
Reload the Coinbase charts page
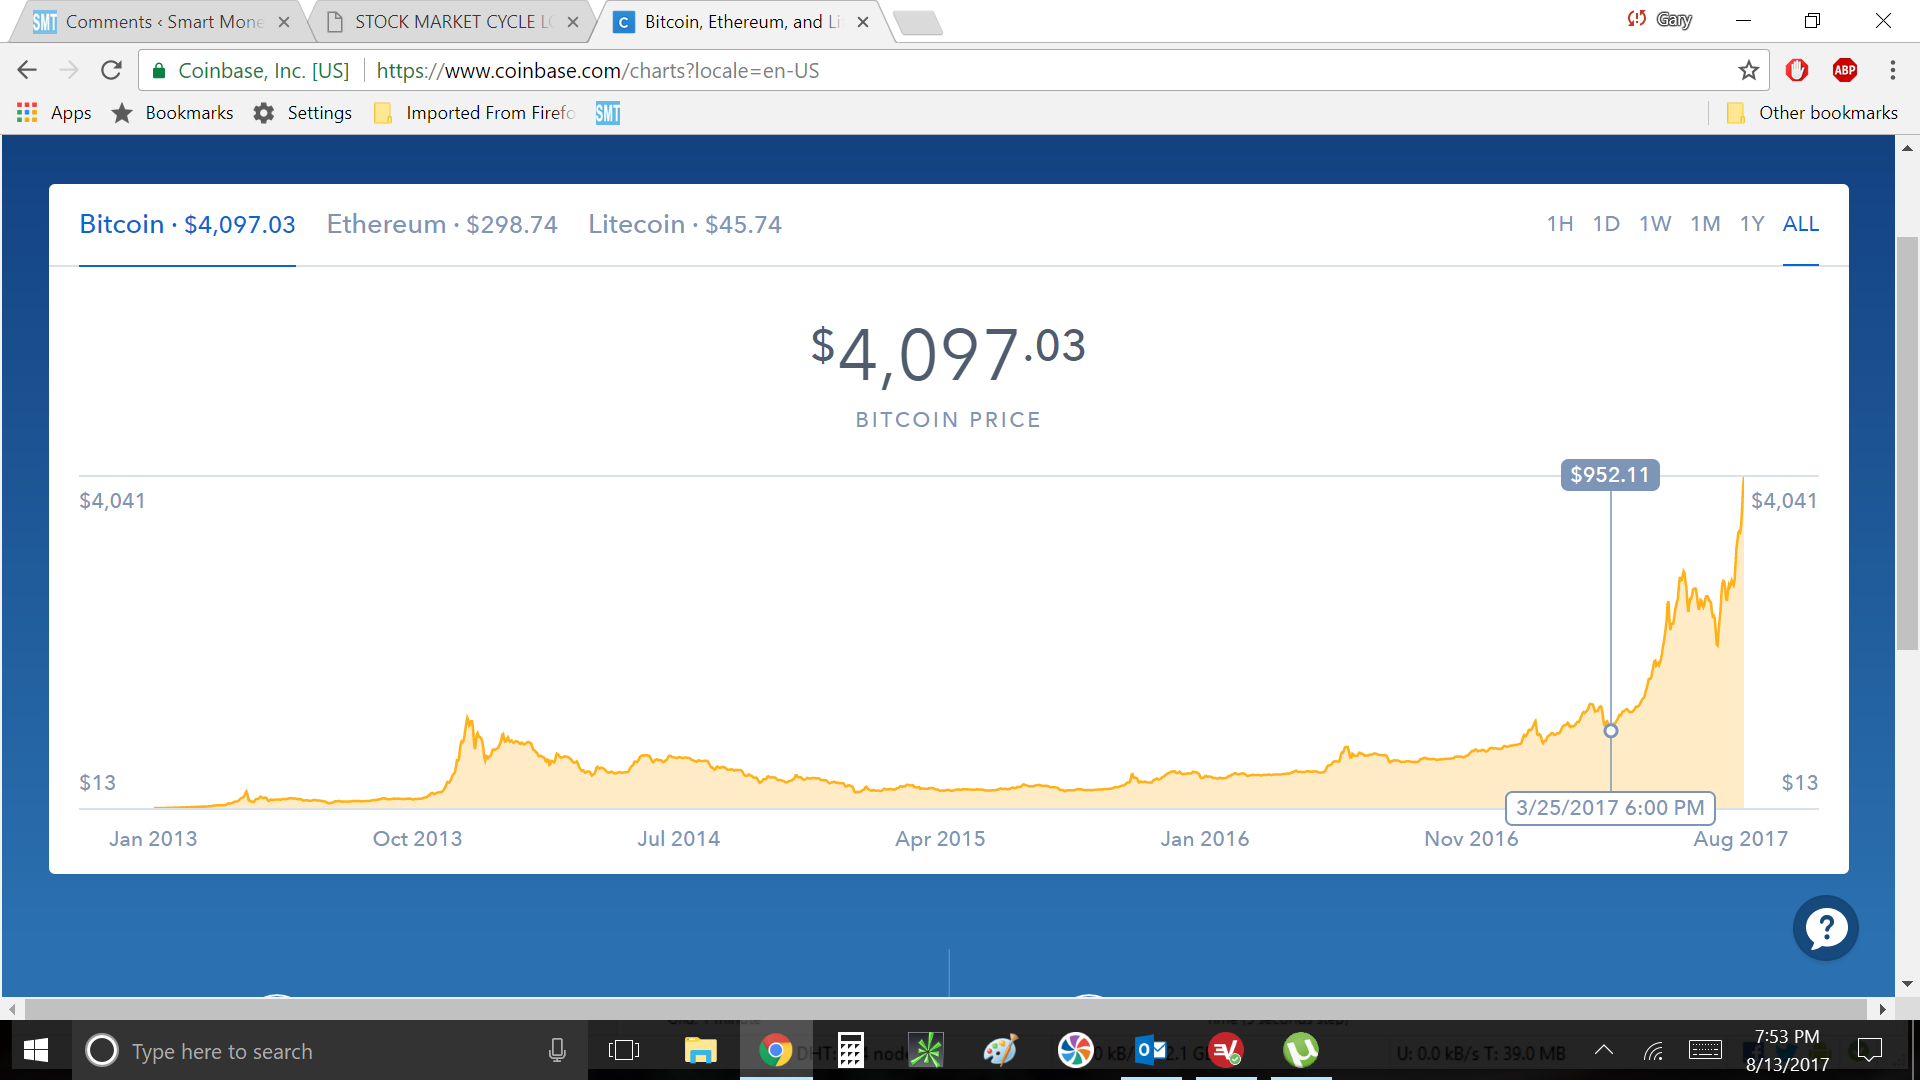point(111,70)
